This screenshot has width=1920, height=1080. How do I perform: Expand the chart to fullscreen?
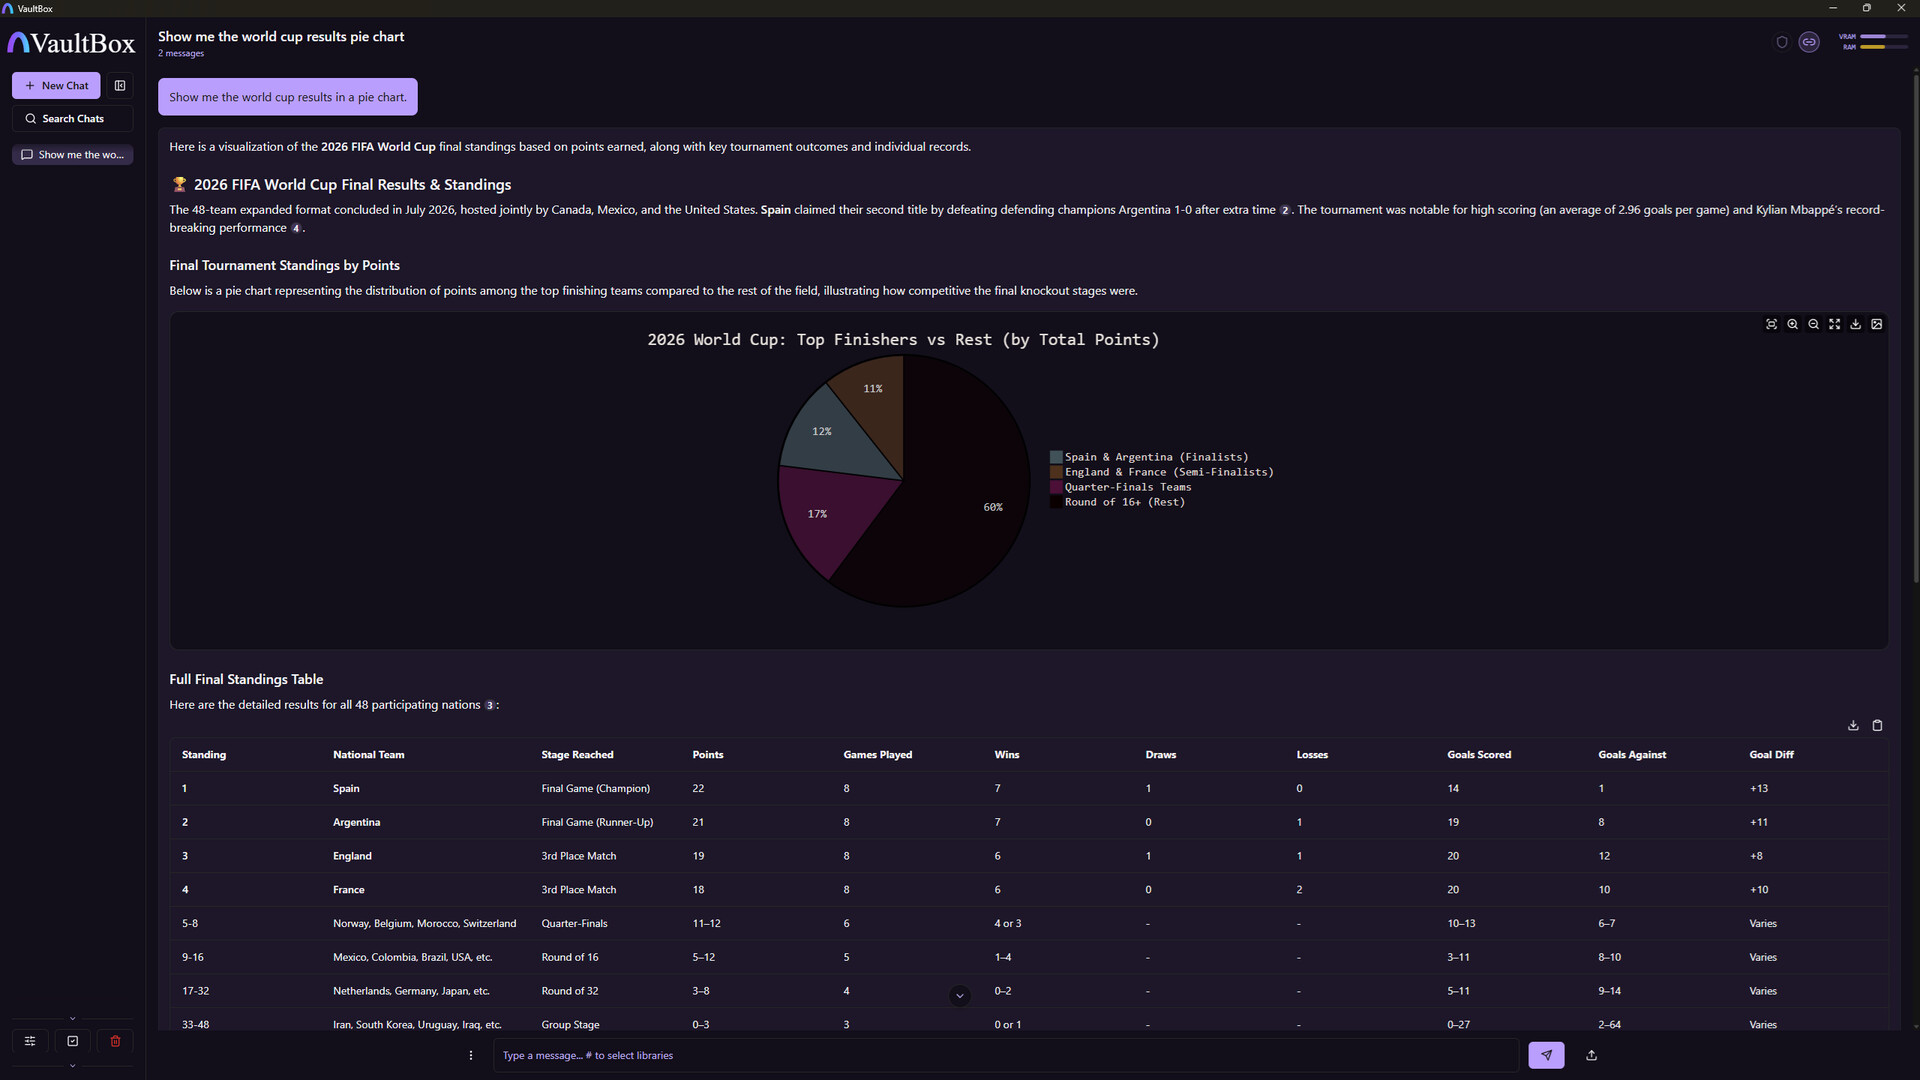[1834, 325]
